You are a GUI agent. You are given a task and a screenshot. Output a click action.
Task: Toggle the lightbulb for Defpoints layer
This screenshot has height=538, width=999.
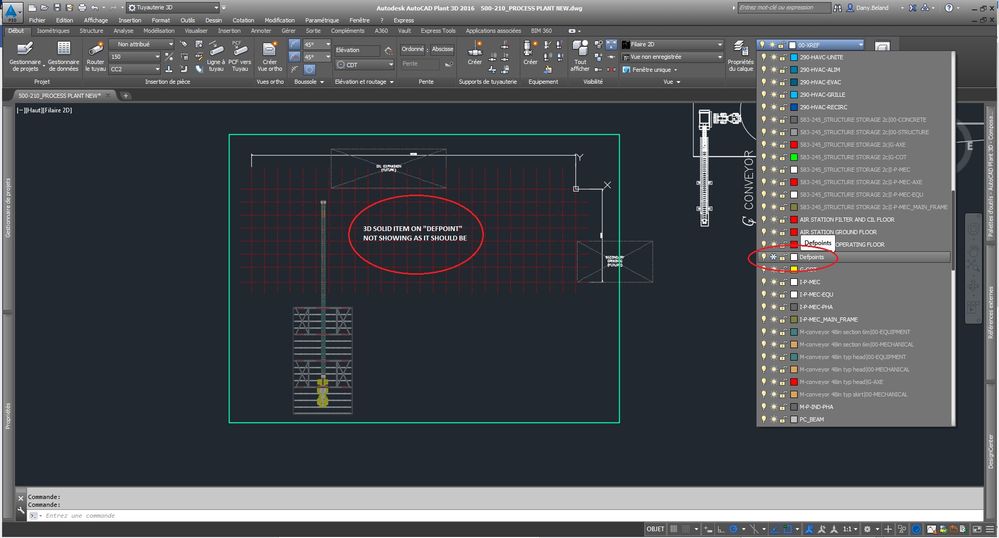764,257
